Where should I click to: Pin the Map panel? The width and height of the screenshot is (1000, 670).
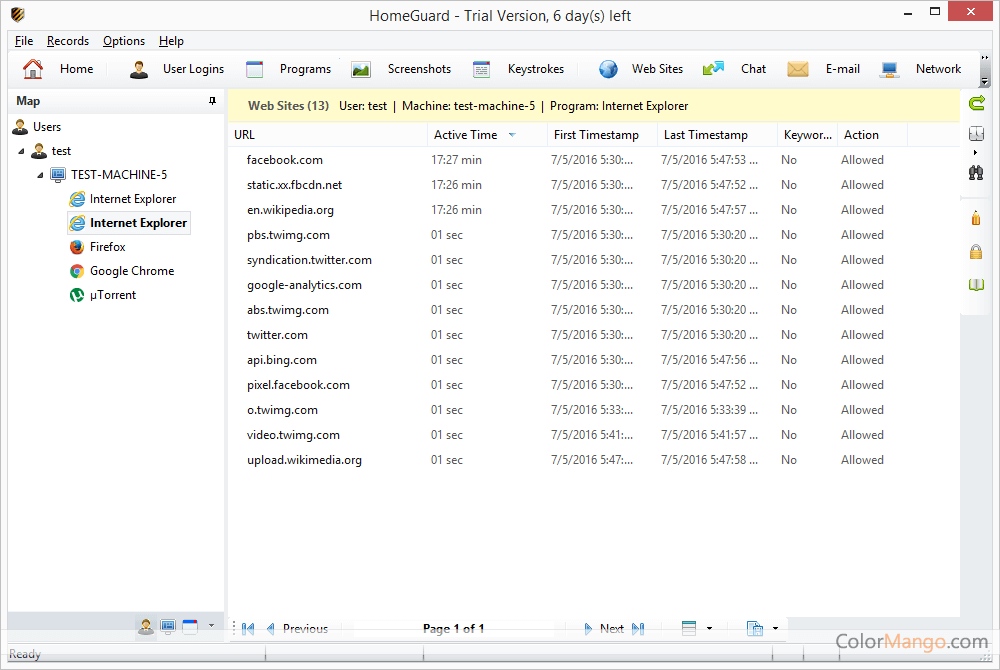point(212,101)
